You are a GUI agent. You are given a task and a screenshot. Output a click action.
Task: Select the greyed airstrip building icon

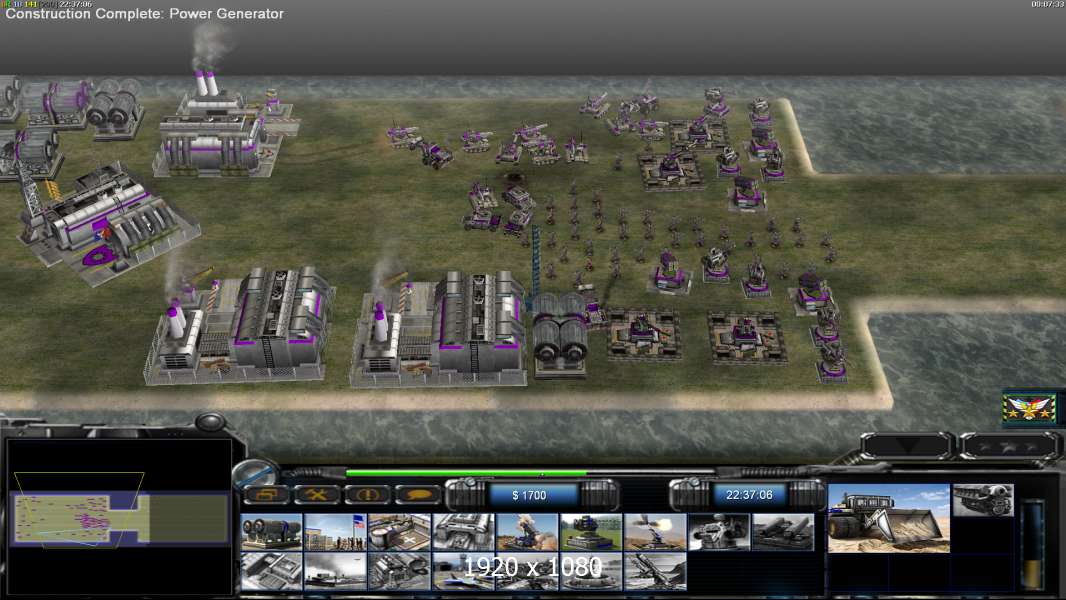334,571
